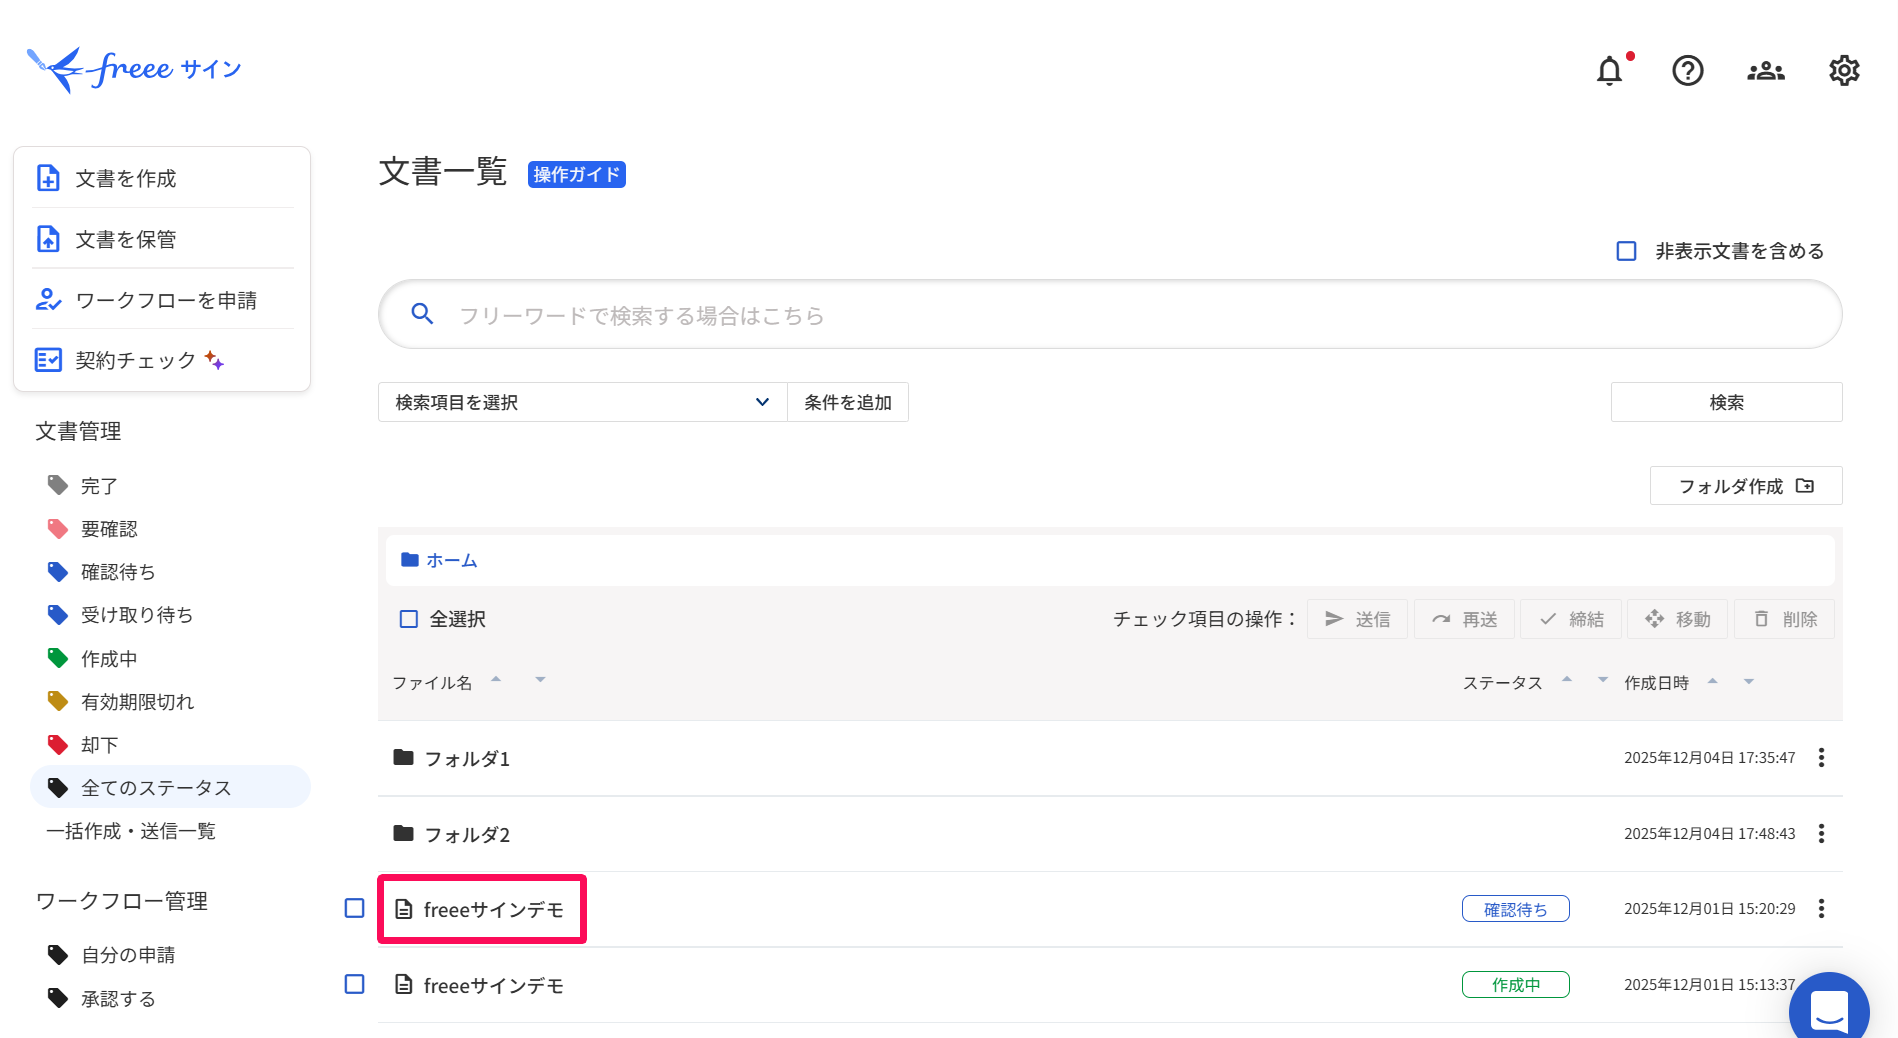Check the box for the 確認待ち freeeサインデモ row

[354, 908]
